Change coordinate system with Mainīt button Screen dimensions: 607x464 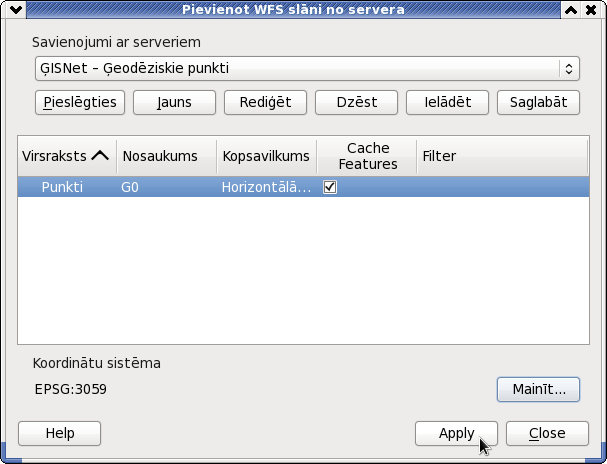[x=538, y=389]
